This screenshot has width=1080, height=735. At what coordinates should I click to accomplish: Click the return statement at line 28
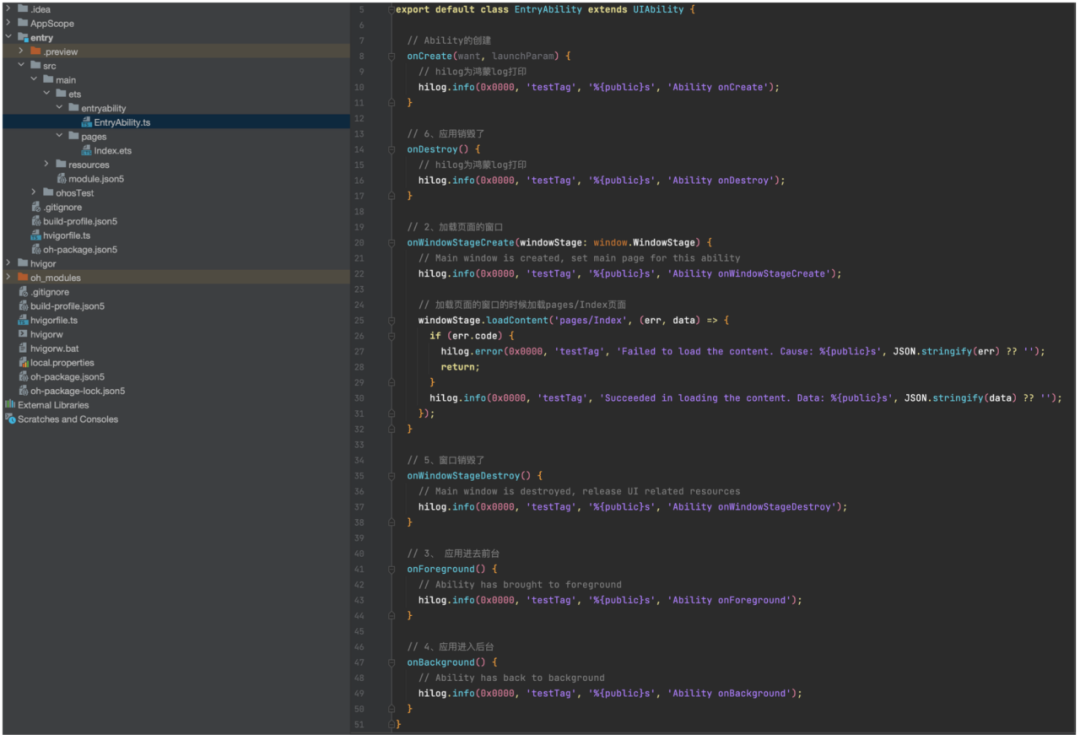pyautogui.click(x=460, y=367)
